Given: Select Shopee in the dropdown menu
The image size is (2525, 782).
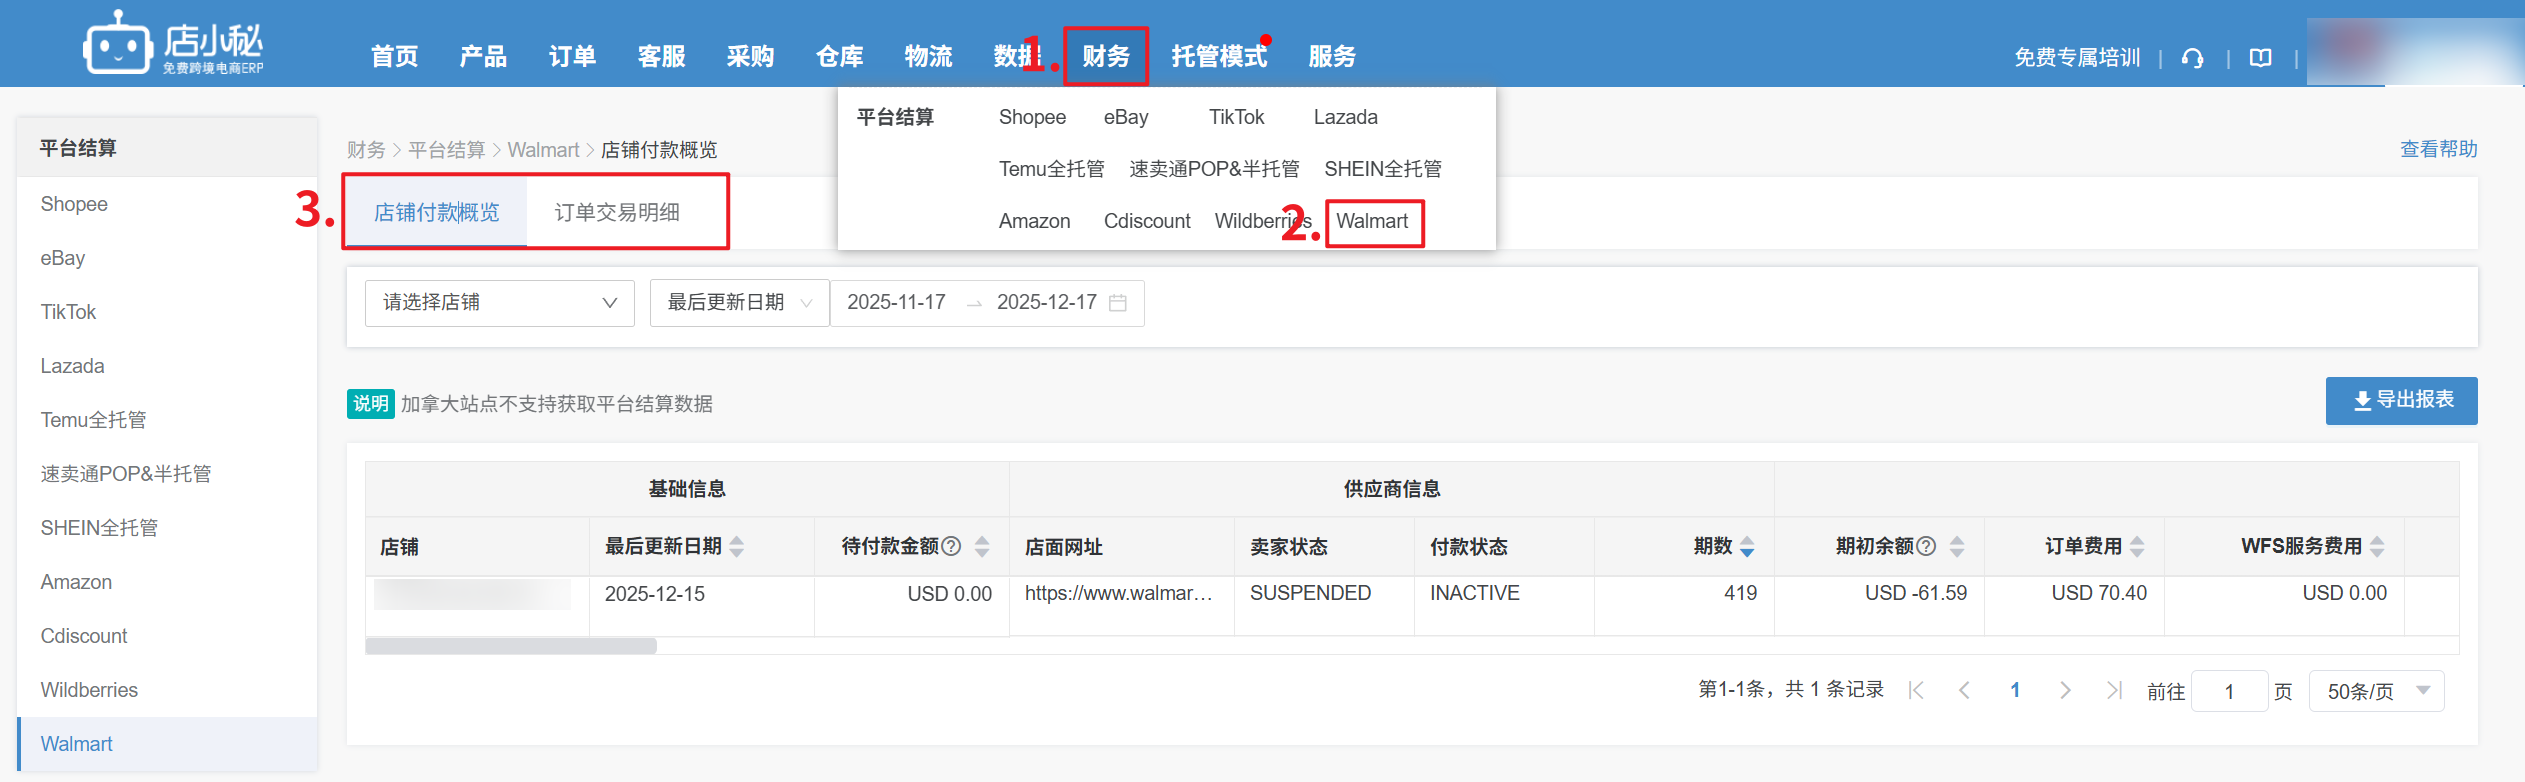Looking at the screenshot, I should 1032,117.
